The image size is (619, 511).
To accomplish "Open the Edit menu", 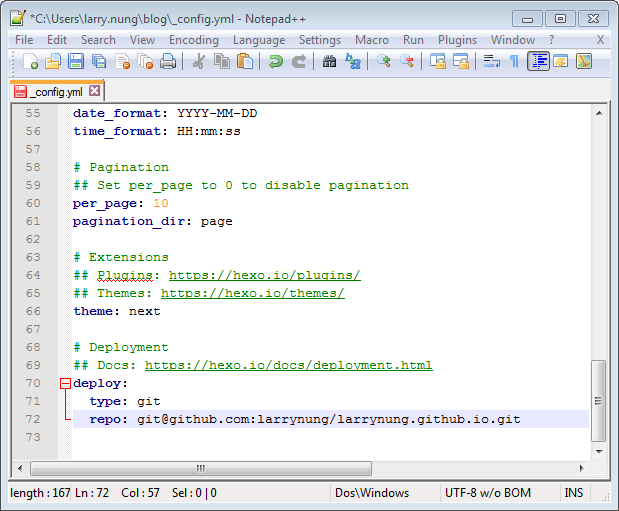I will coord(57,40).
